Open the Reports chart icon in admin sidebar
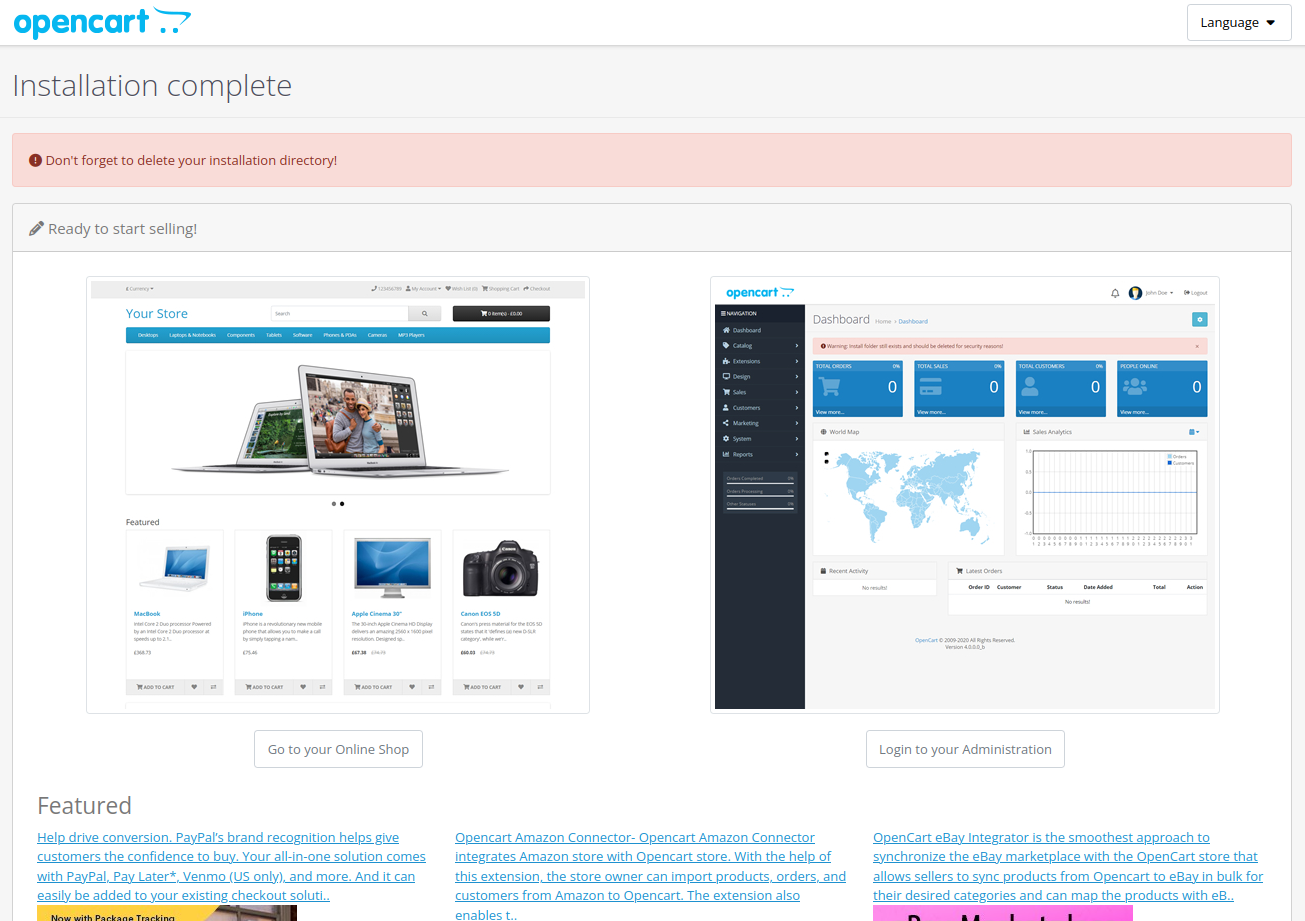Screen dimensions: 1305x921 726,453
